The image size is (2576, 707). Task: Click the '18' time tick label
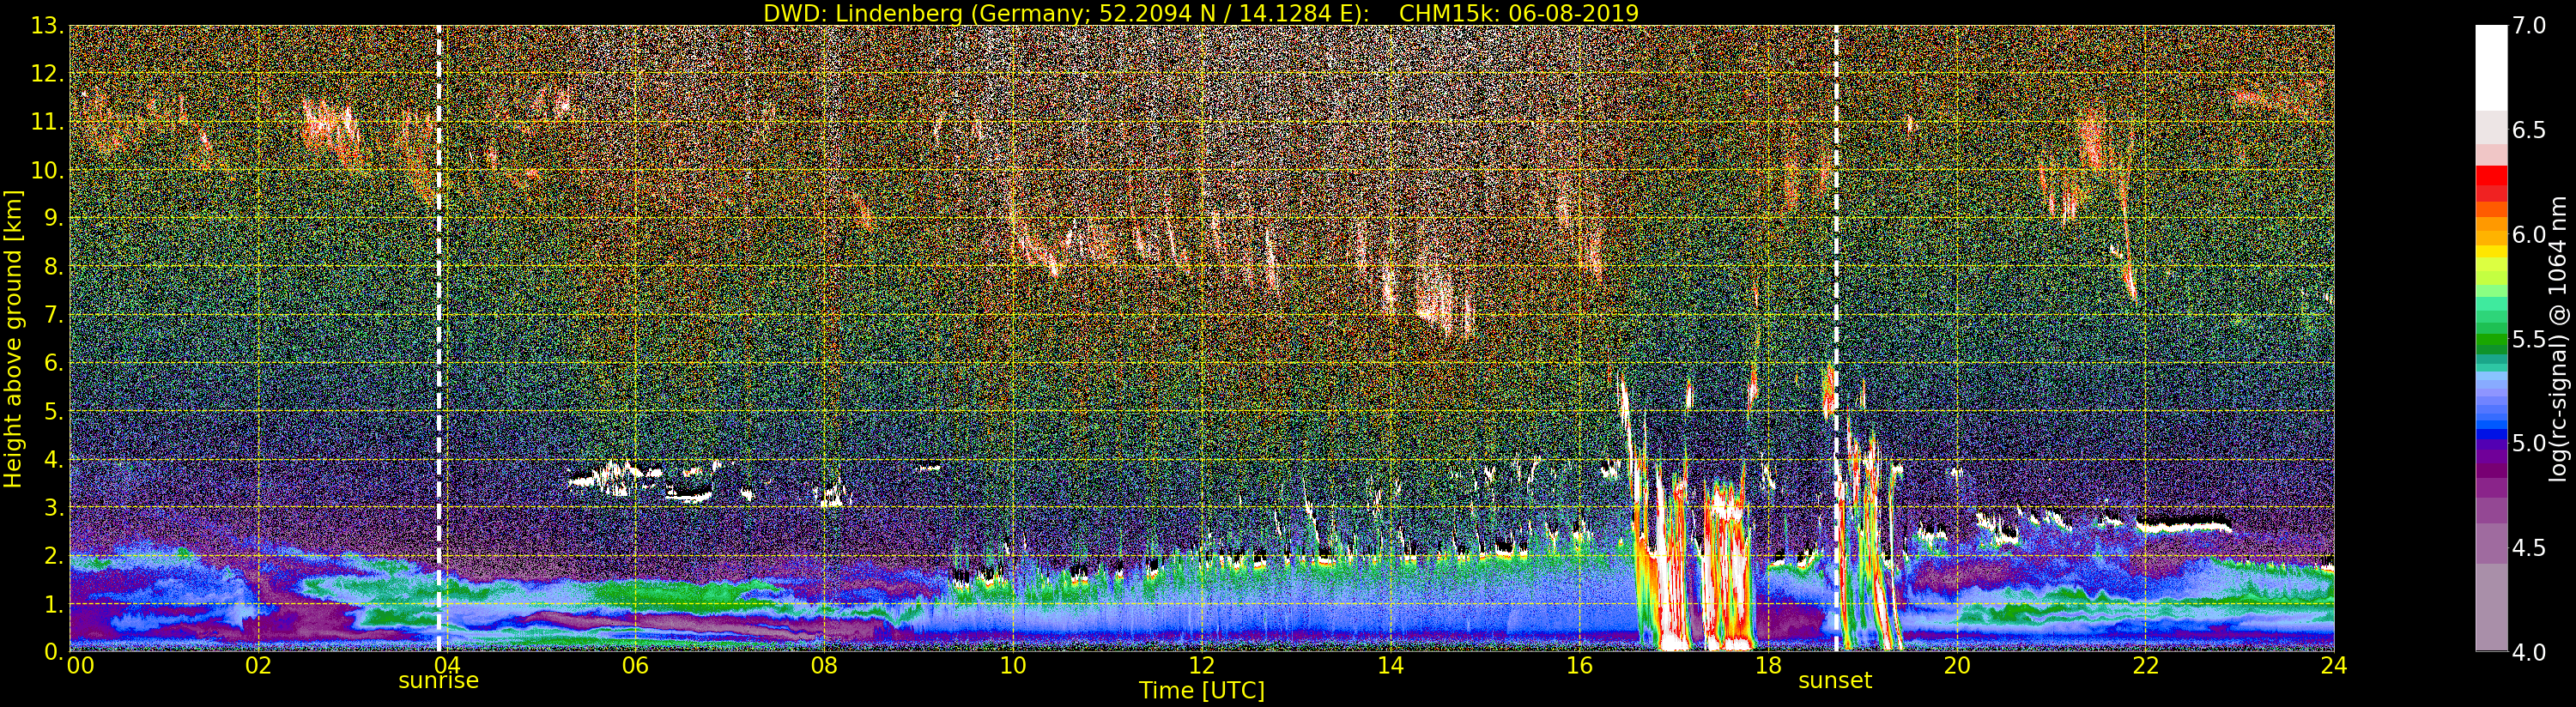tap(1768, 666)
